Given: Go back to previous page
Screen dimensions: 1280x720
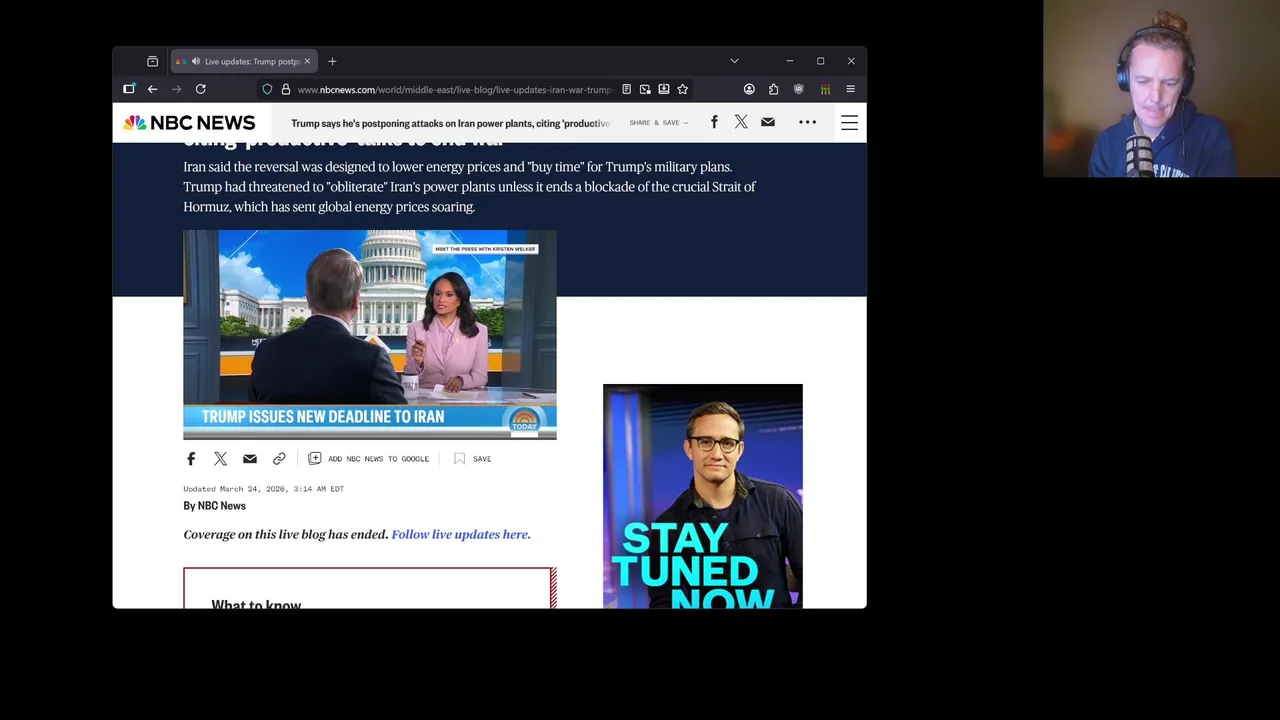Looking at the screenshot, I should (x=153, y=89).
